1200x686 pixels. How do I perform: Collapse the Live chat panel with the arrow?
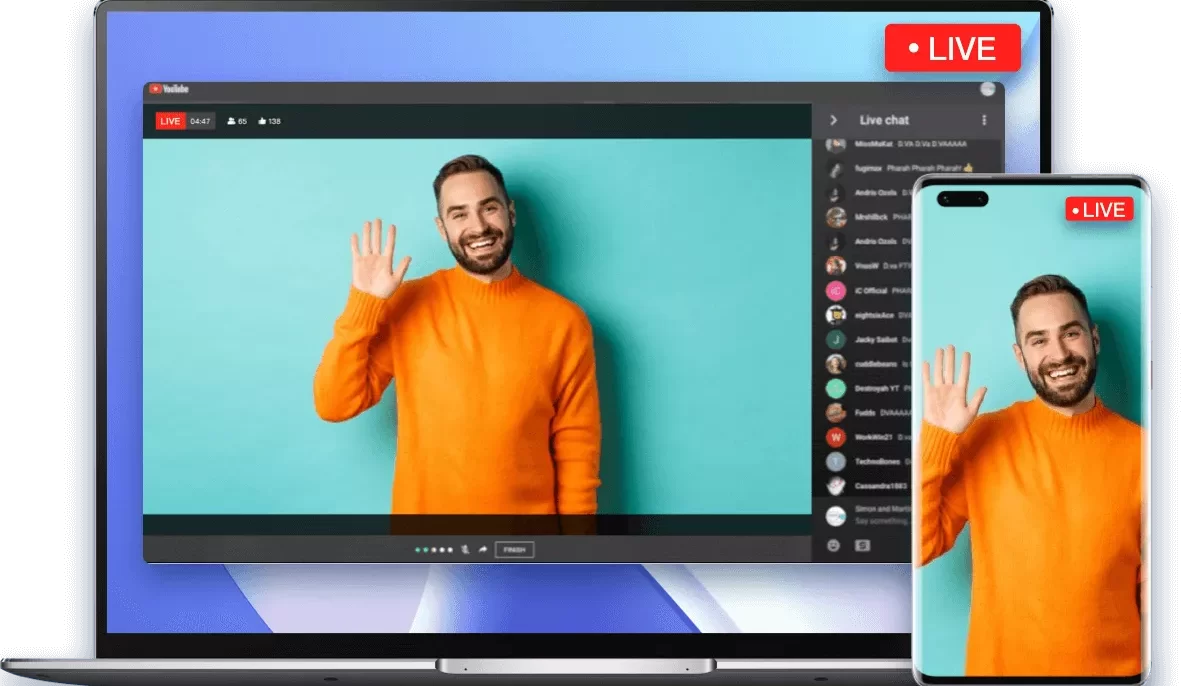[833, 120]
